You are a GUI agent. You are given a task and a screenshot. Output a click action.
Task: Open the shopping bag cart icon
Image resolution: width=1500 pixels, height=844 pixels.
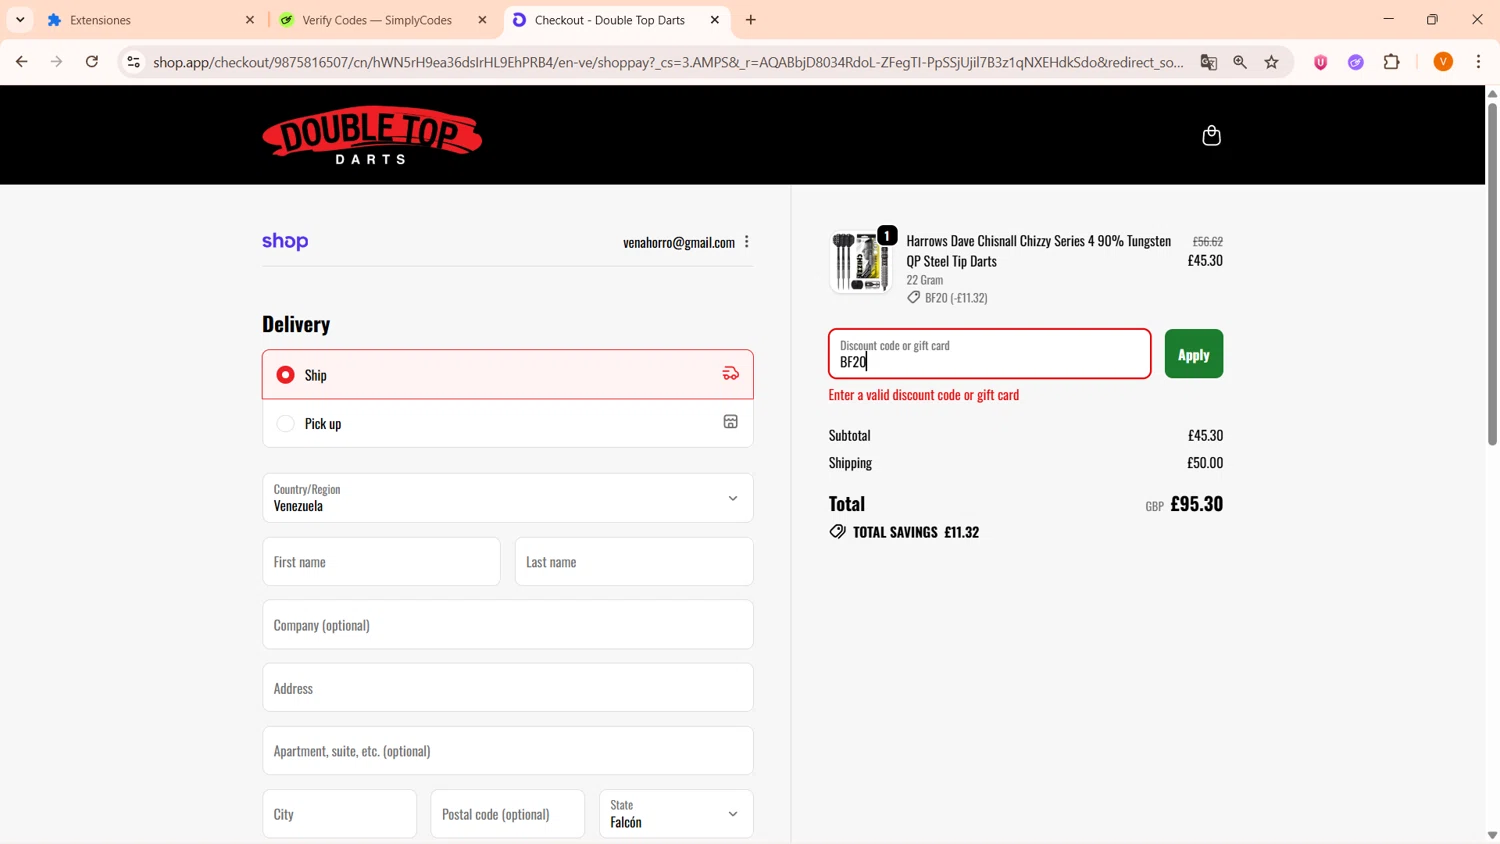1211,135
